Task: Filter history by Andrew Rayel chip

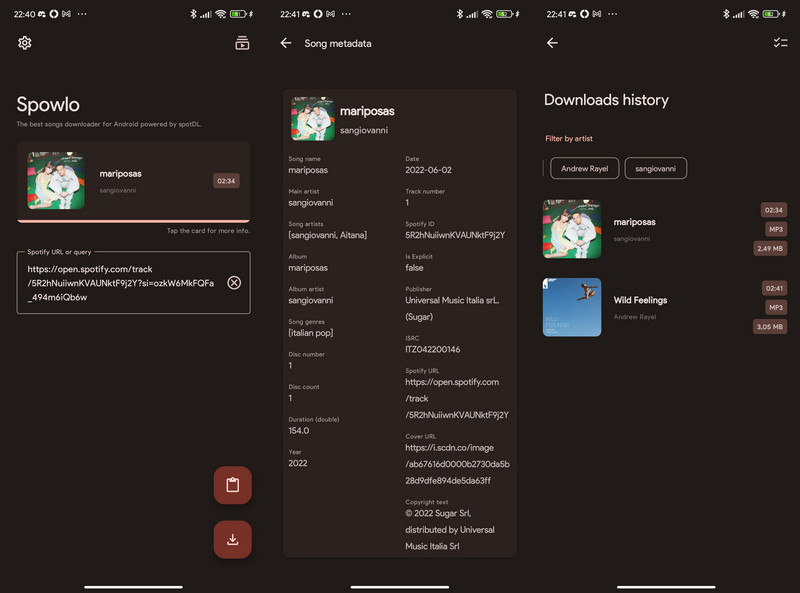Action: tap(585, 168)
